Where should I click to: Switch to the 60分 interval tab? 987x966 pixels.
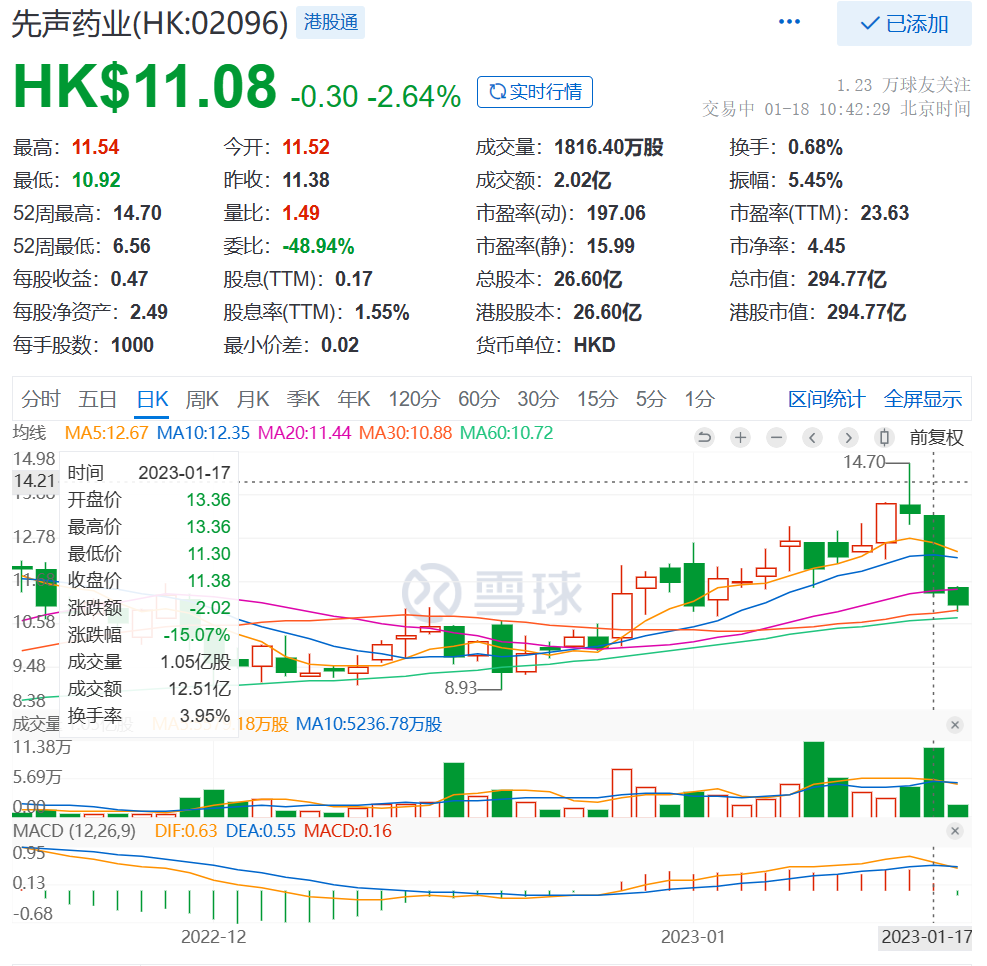[478, 399]
